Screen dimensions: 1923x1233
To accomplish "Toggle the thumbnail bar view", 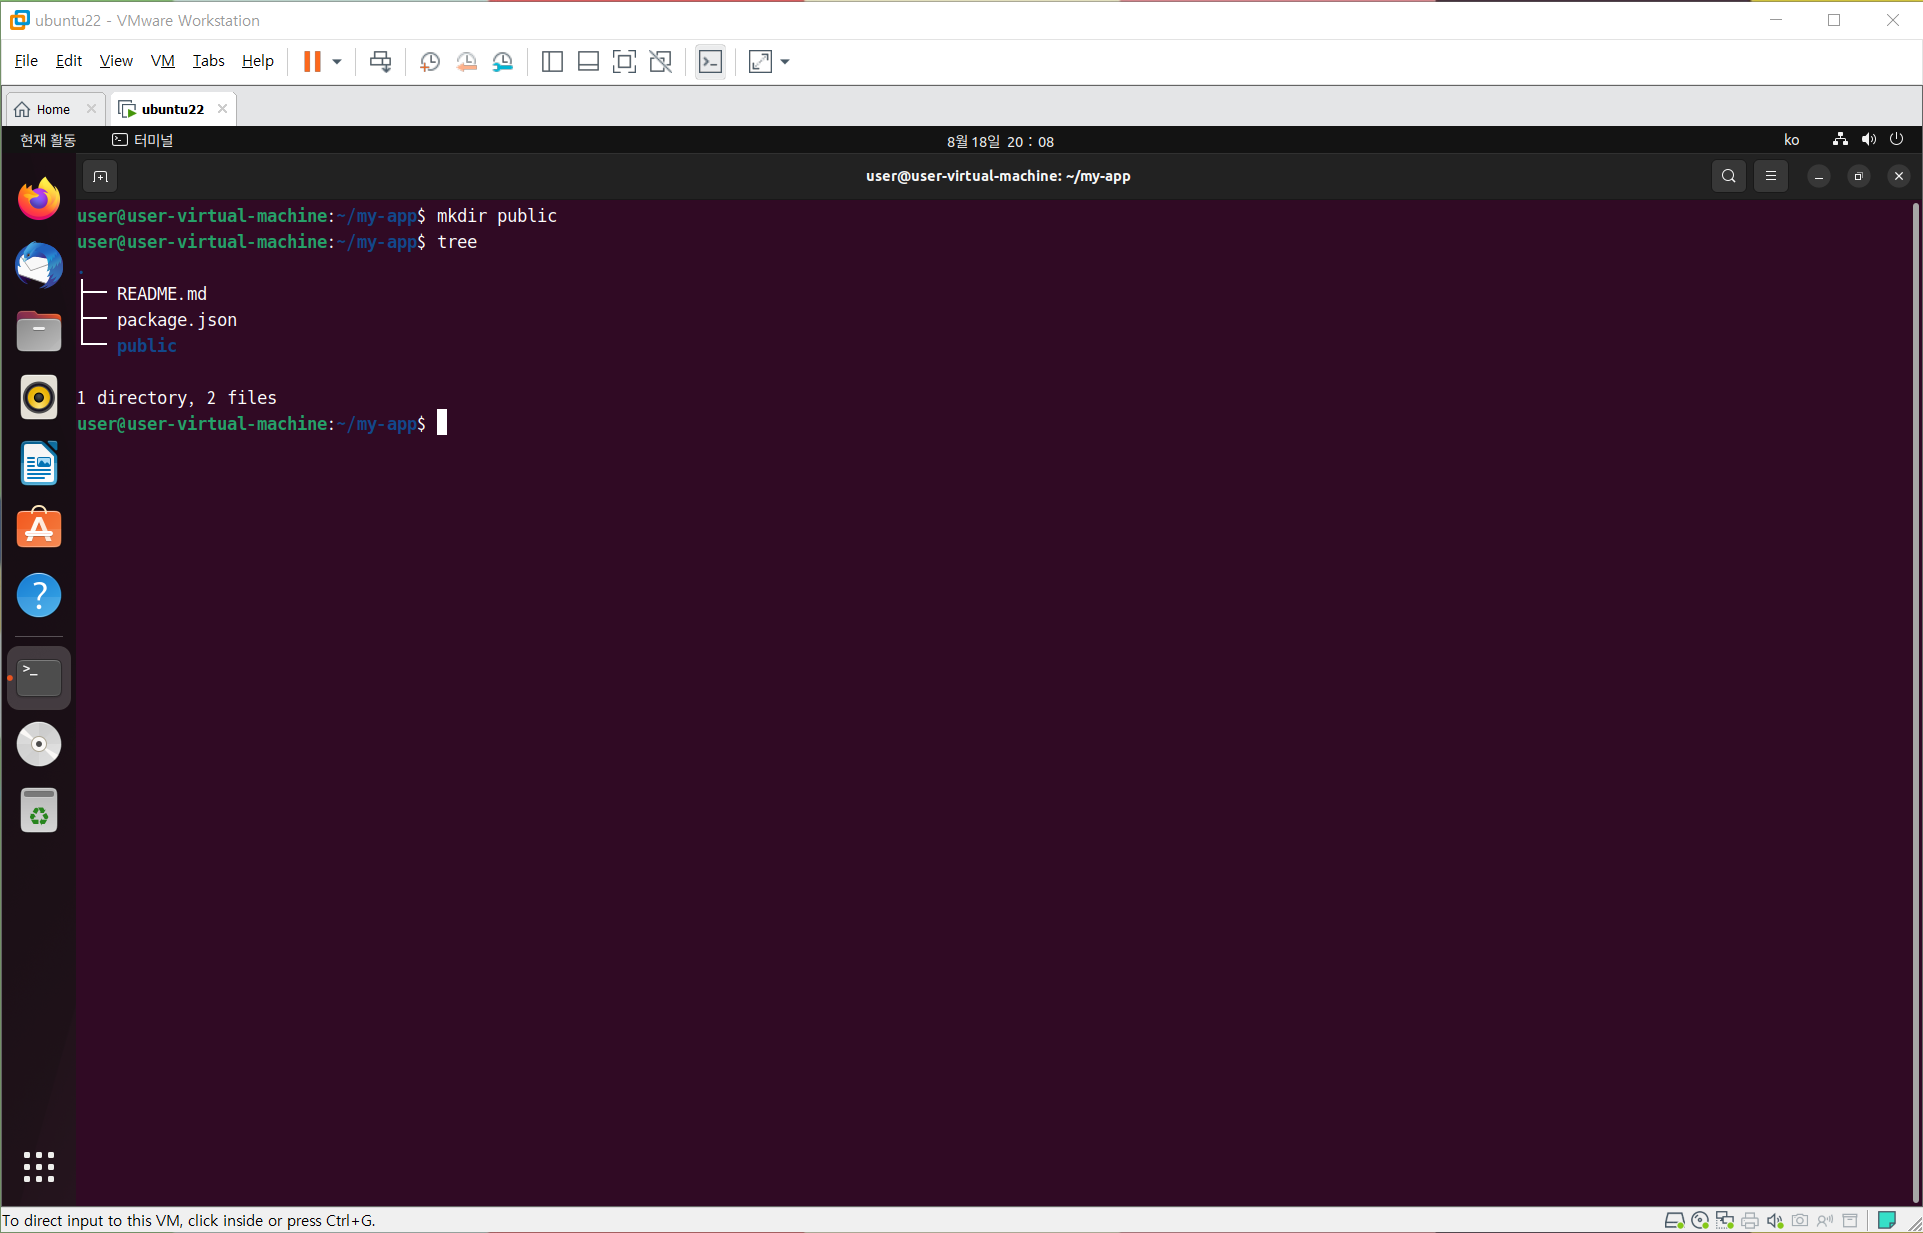I will click(x=588, y=62).
